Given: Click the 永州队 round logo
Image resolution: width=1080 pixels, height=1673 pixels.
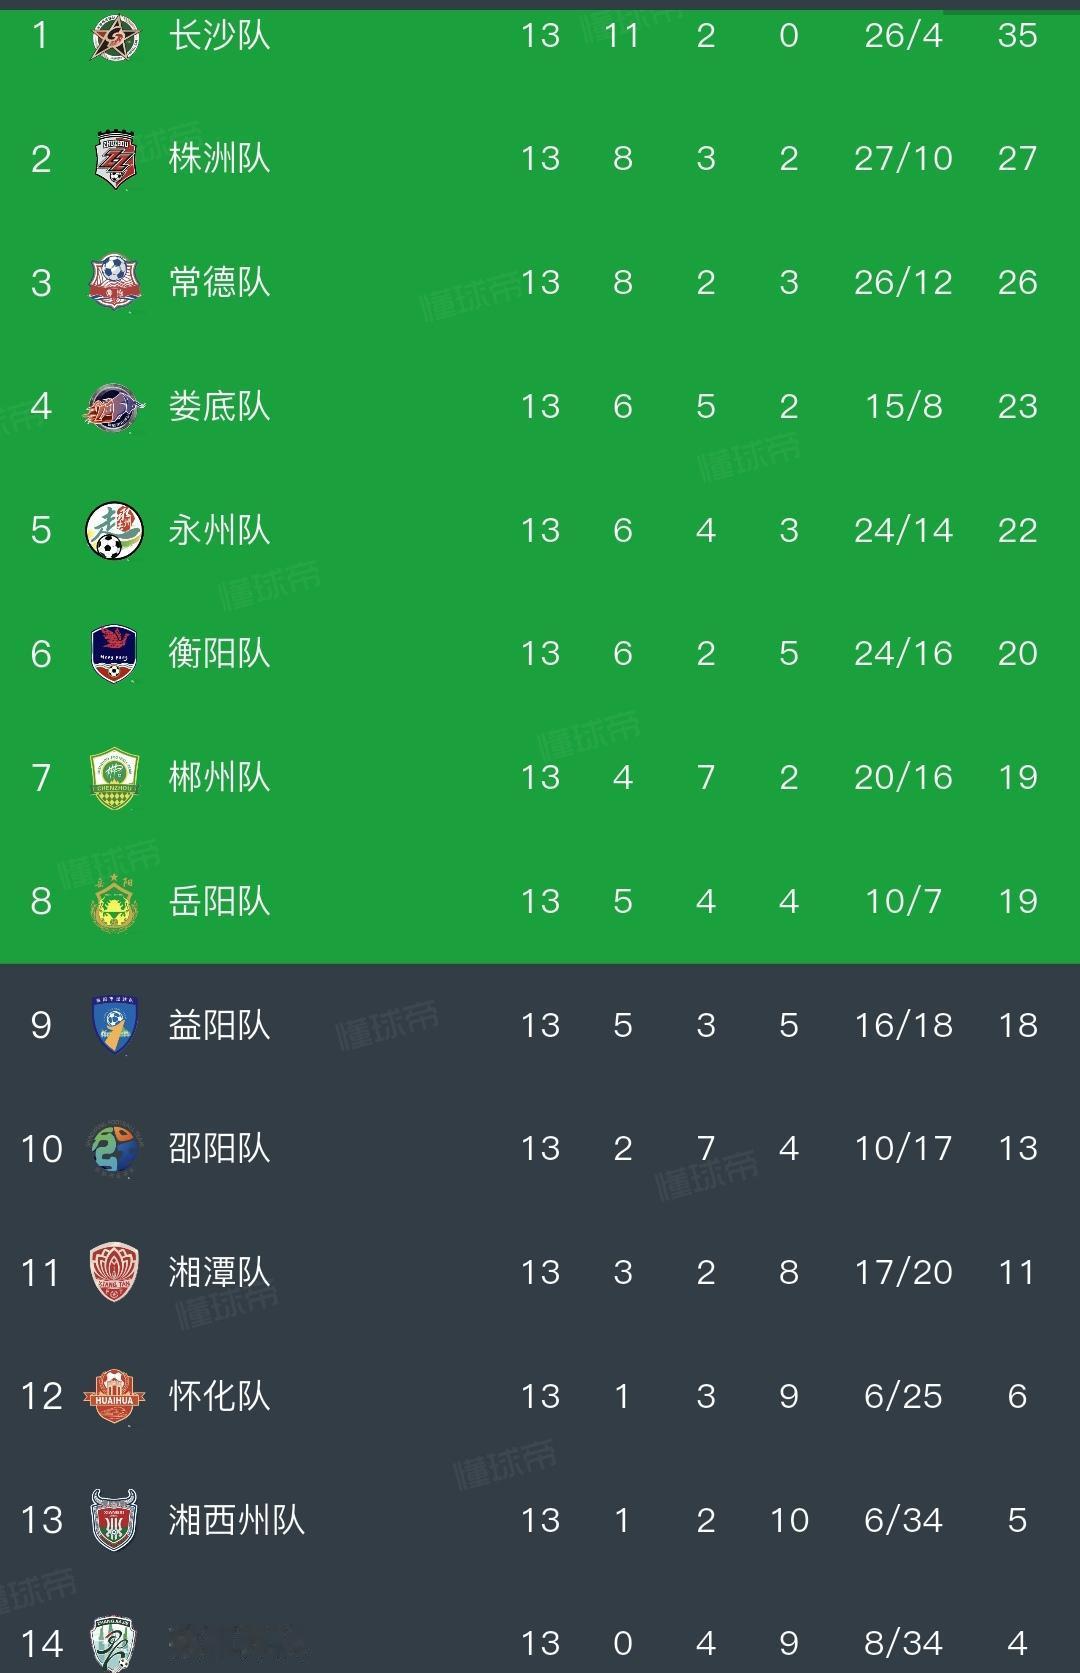Looking at the screenshot, I should [114, 530].
